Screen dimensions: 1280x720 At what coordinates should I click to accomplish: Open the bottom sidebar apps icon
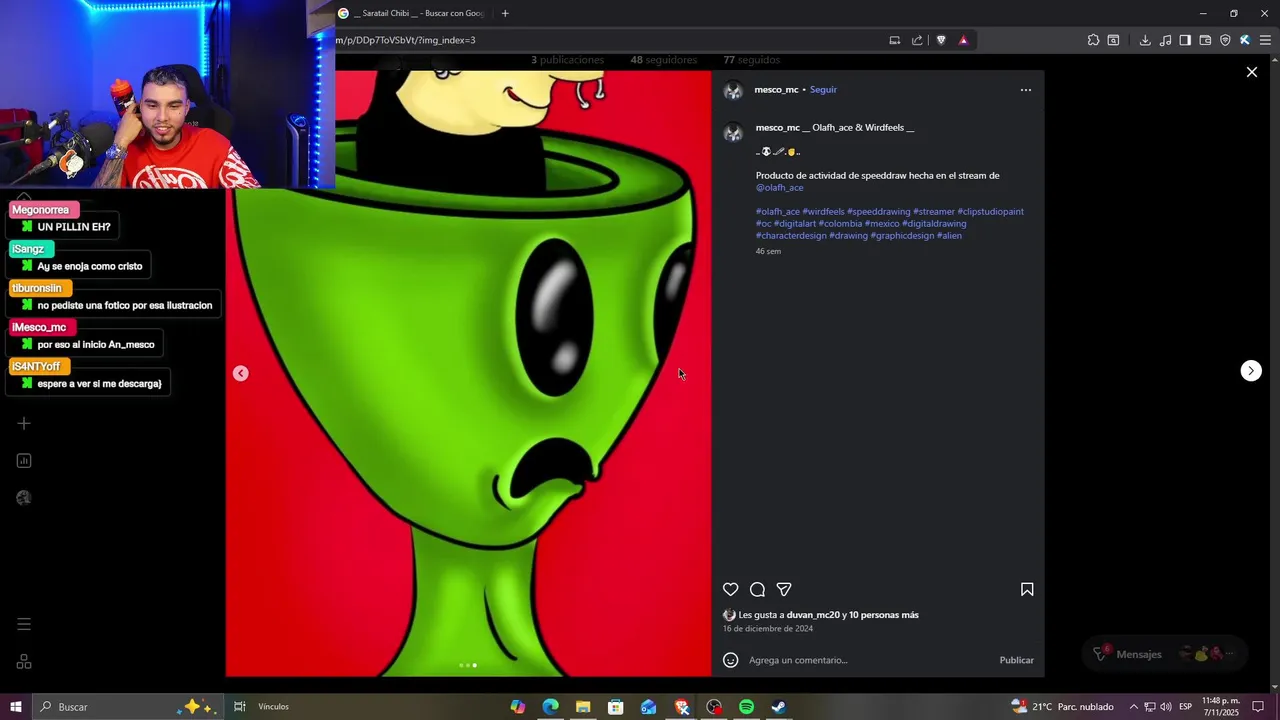[24, 662]
